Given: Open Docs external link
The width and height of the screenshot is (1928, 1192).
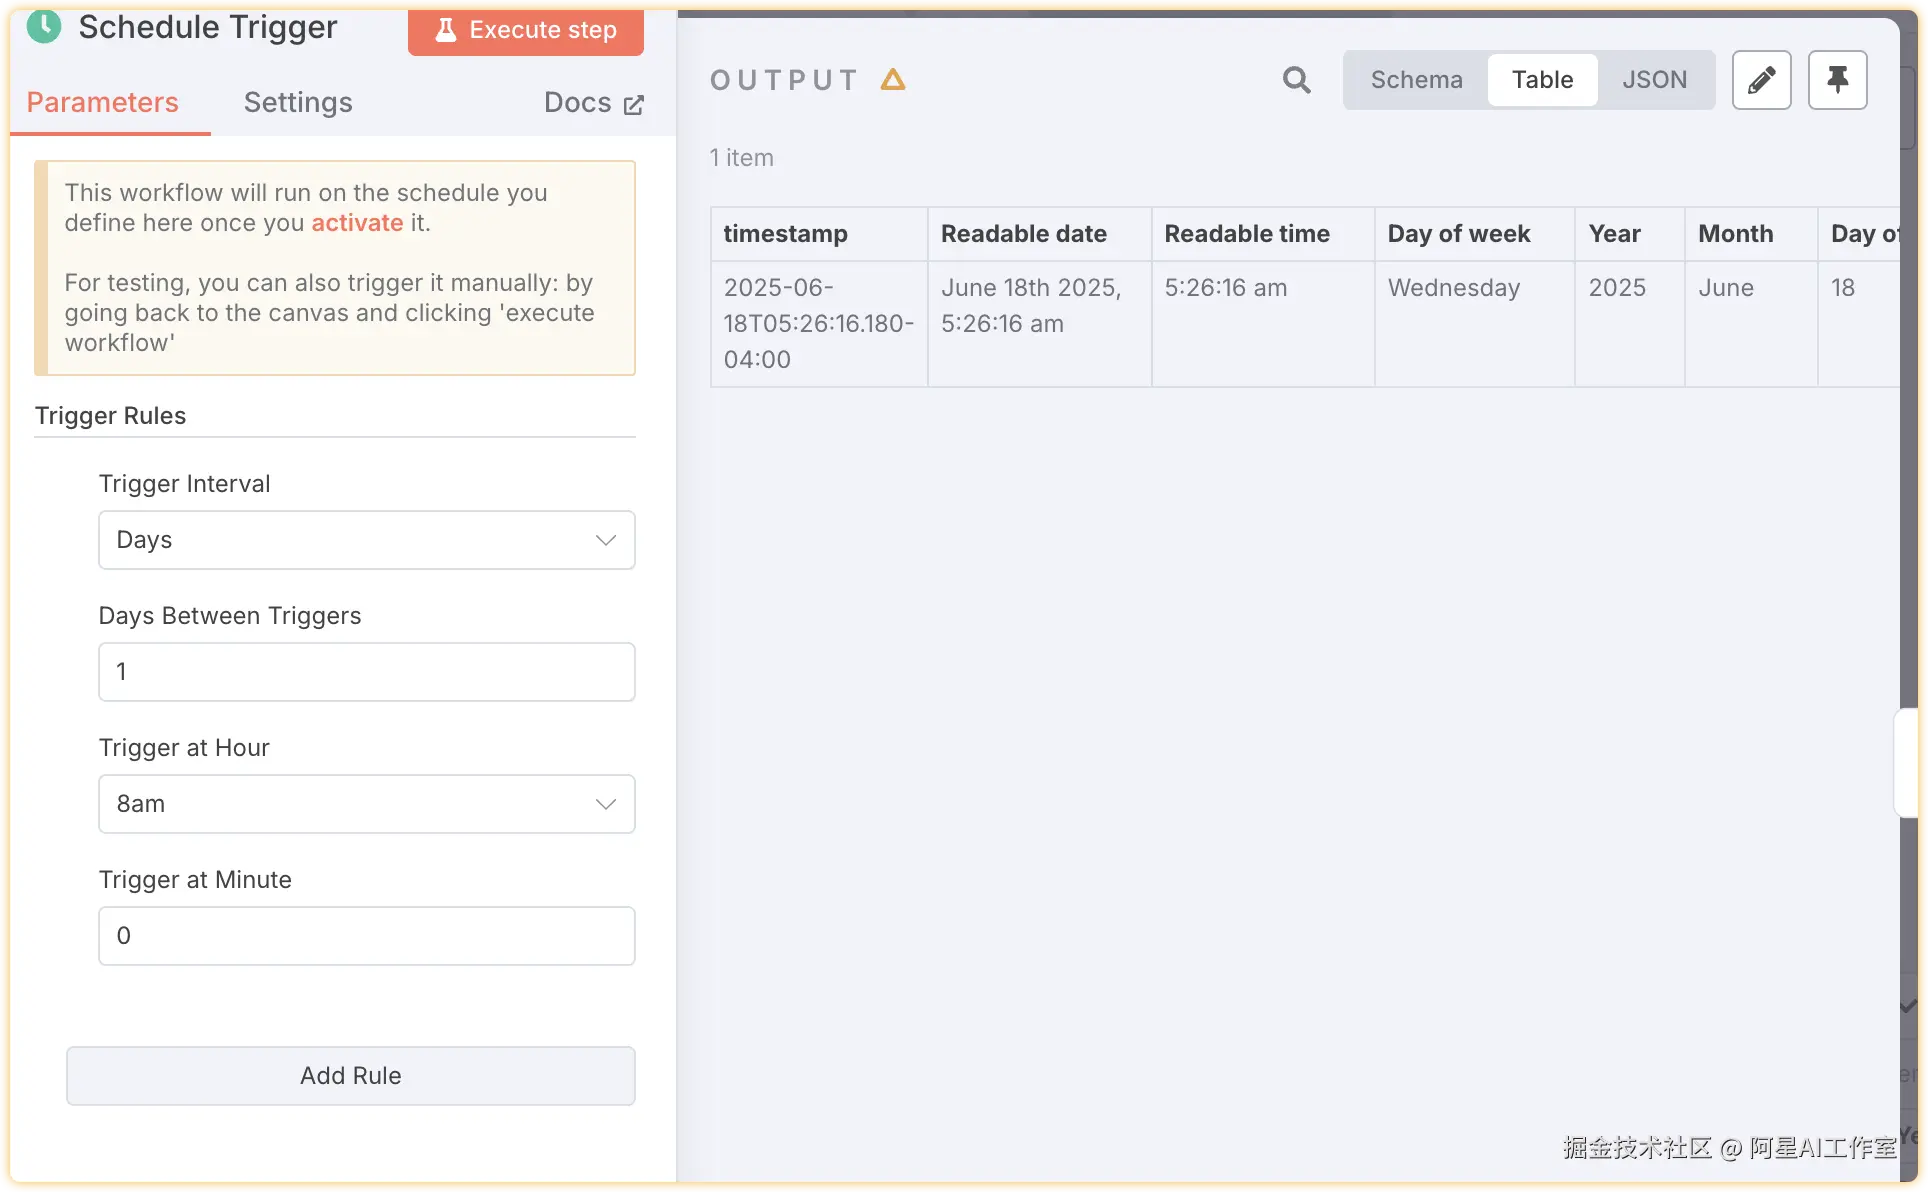Looking at the screenshot, I should (593, 103).
